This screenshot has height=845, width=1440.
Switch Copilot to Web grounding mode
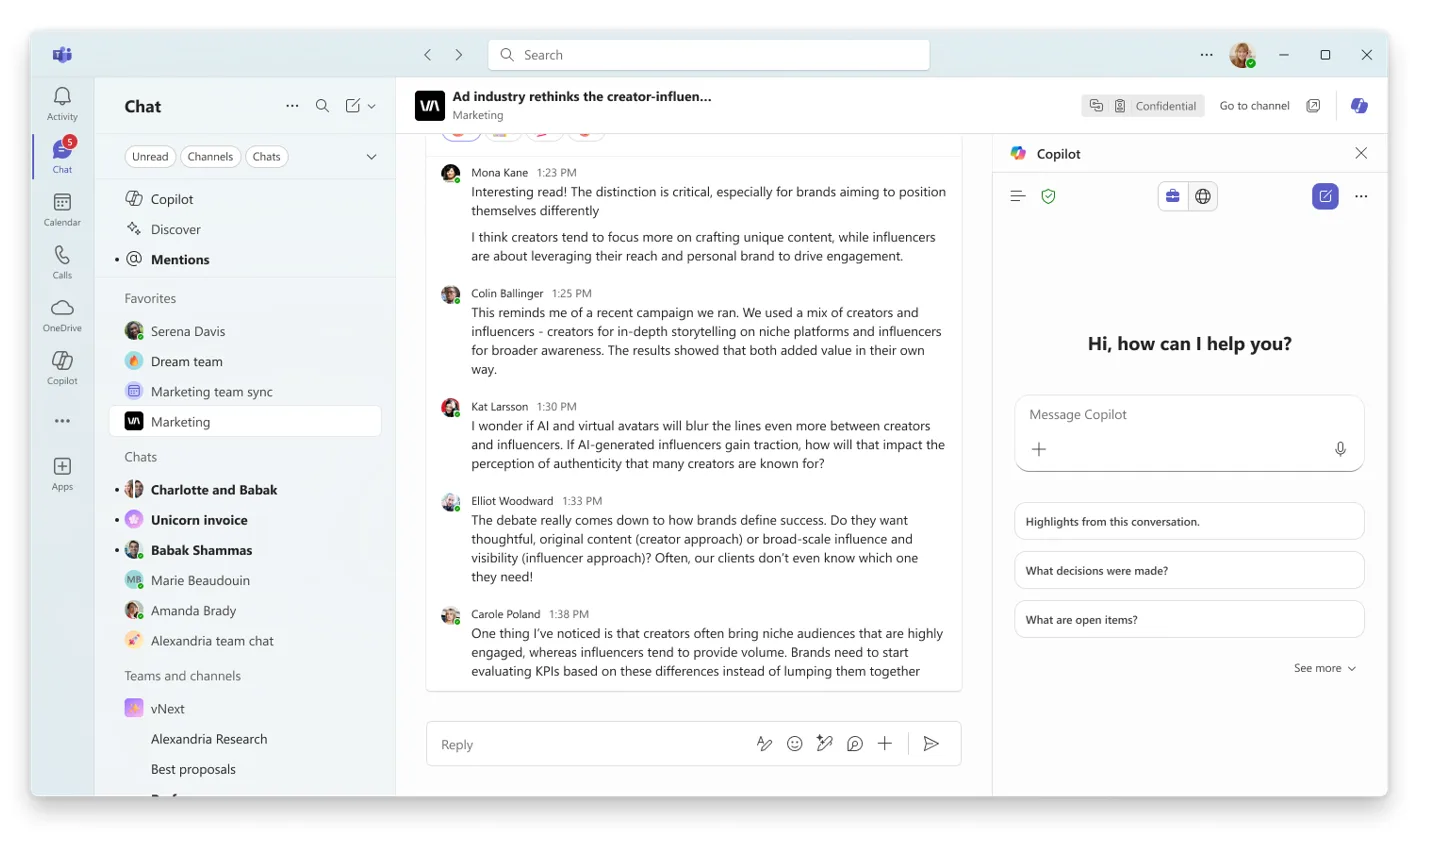coord(1203,196)
